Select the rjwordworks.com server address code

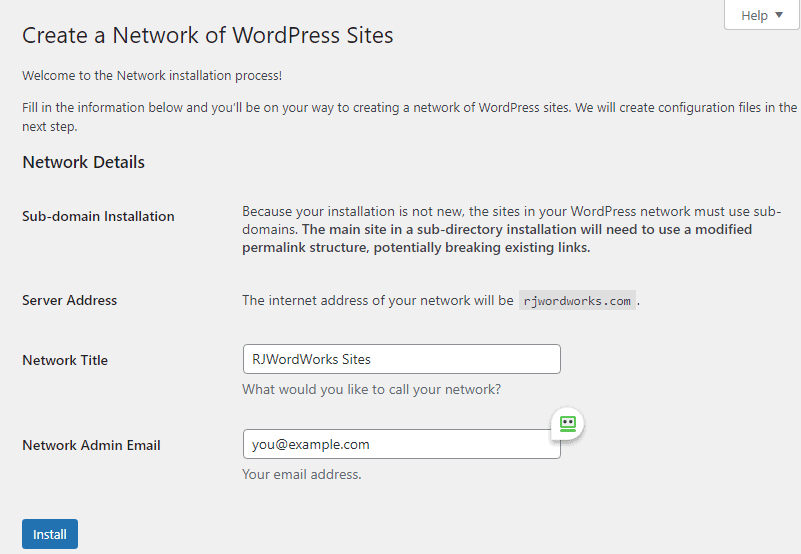point(577,301)
